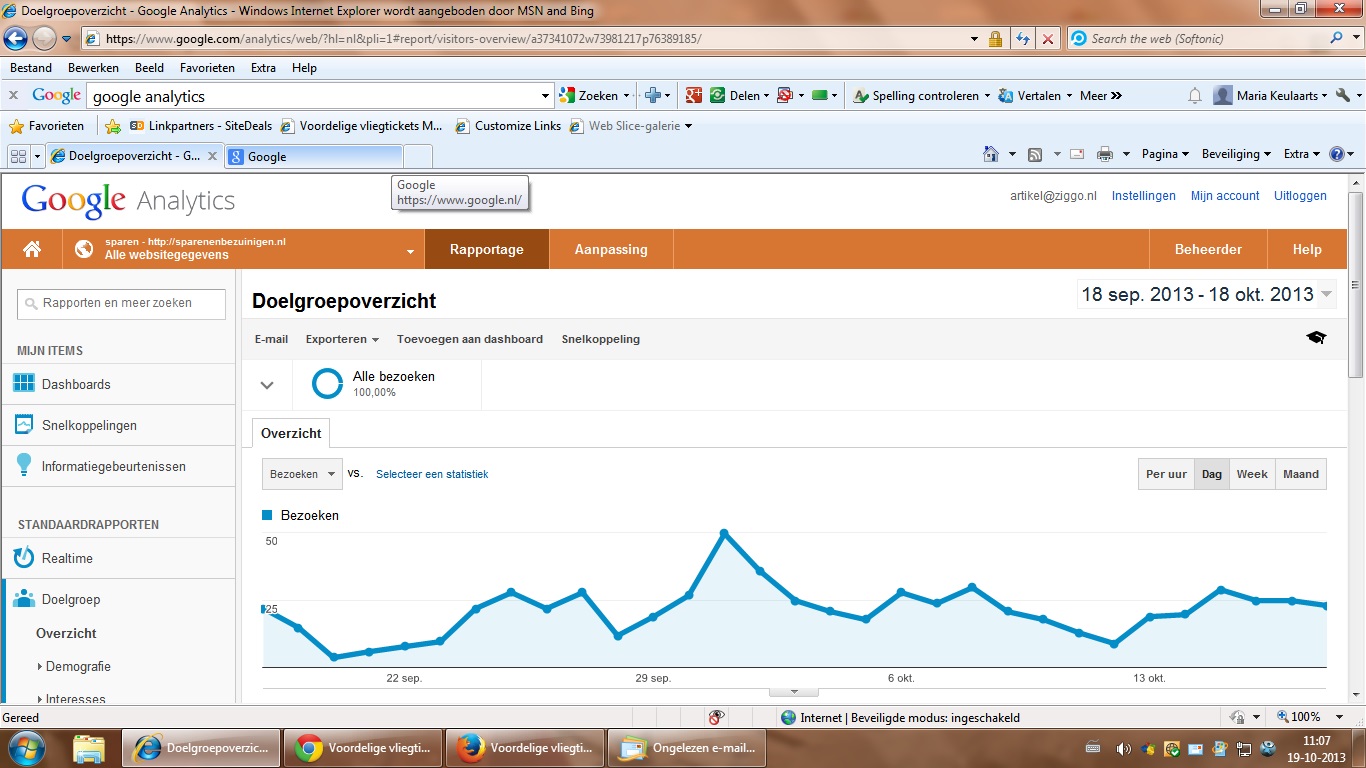
Task: Click the print icon in IE command bar
Action: click(x=1105, y=154)
